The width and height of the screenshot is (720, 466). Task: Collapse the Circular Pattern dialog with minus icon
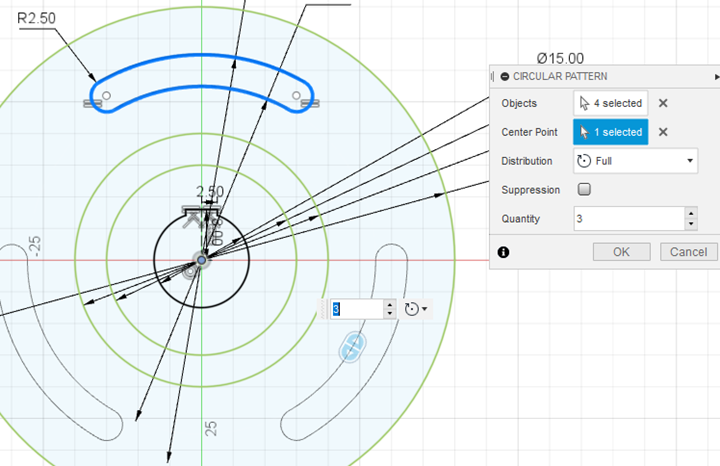505,76
